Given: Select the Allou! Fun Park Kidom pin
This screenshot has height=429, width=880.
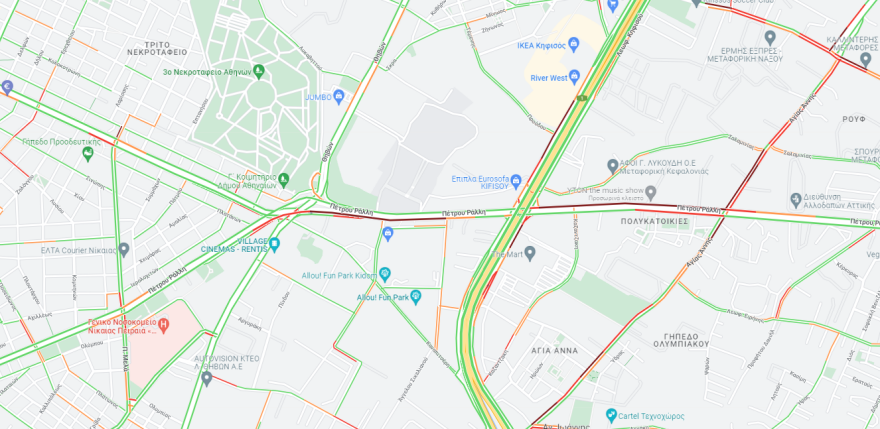Looking at the screenshot, I should pos(384,273).
